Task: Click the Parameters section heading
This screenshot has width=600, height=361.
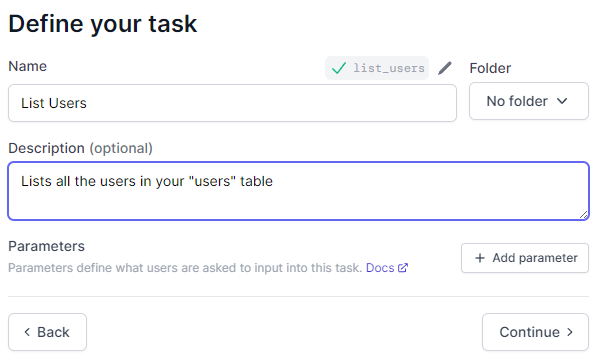Action: pos(46,246)
